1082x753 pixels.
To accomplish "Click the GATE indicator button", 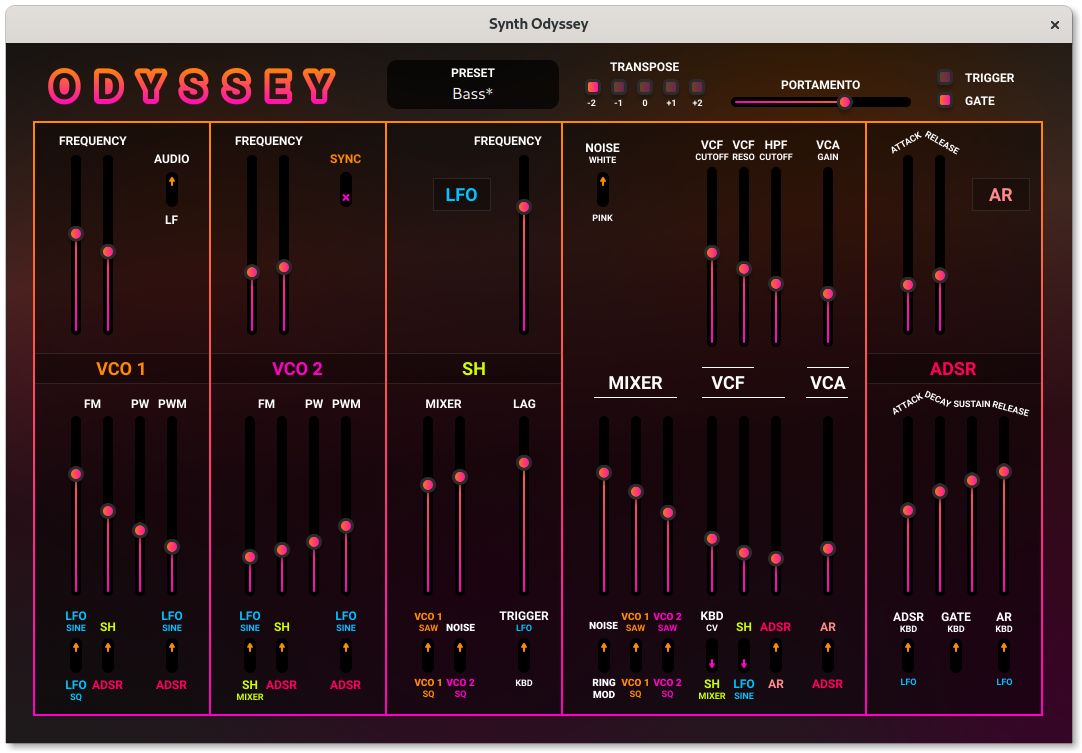I will (x=945, y=101).
